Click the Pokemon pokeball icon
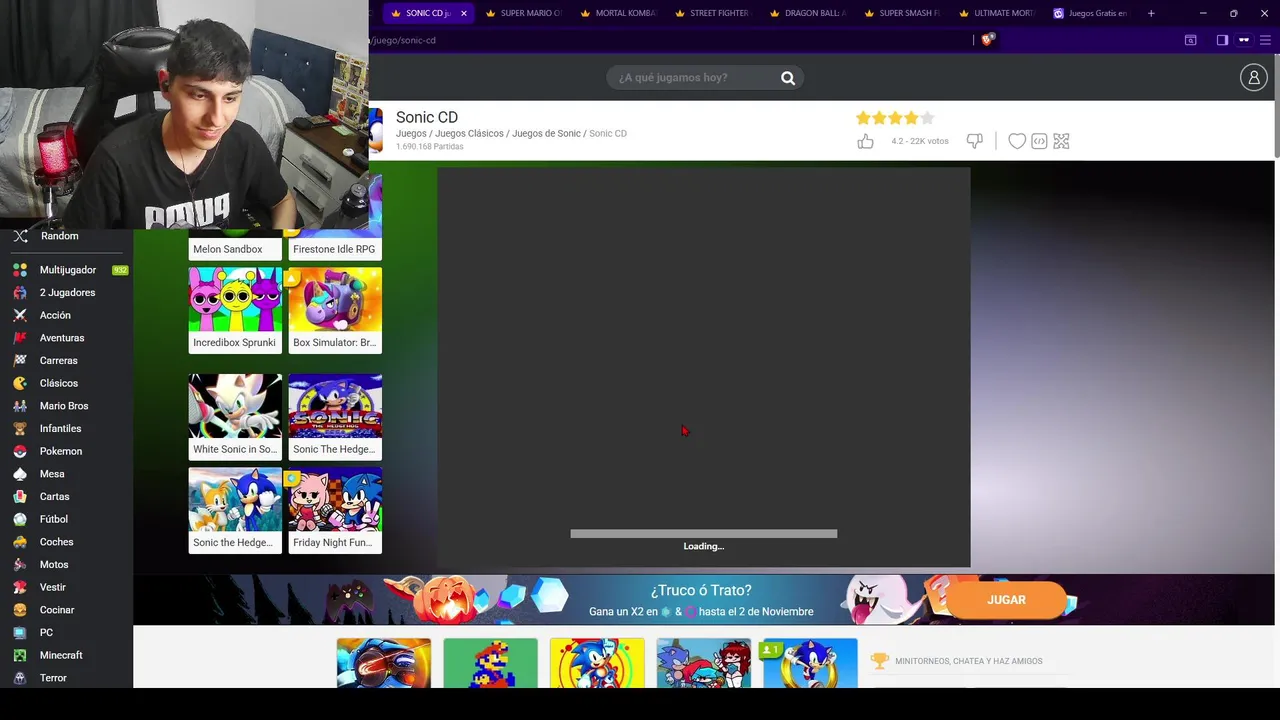 (20, 451)
